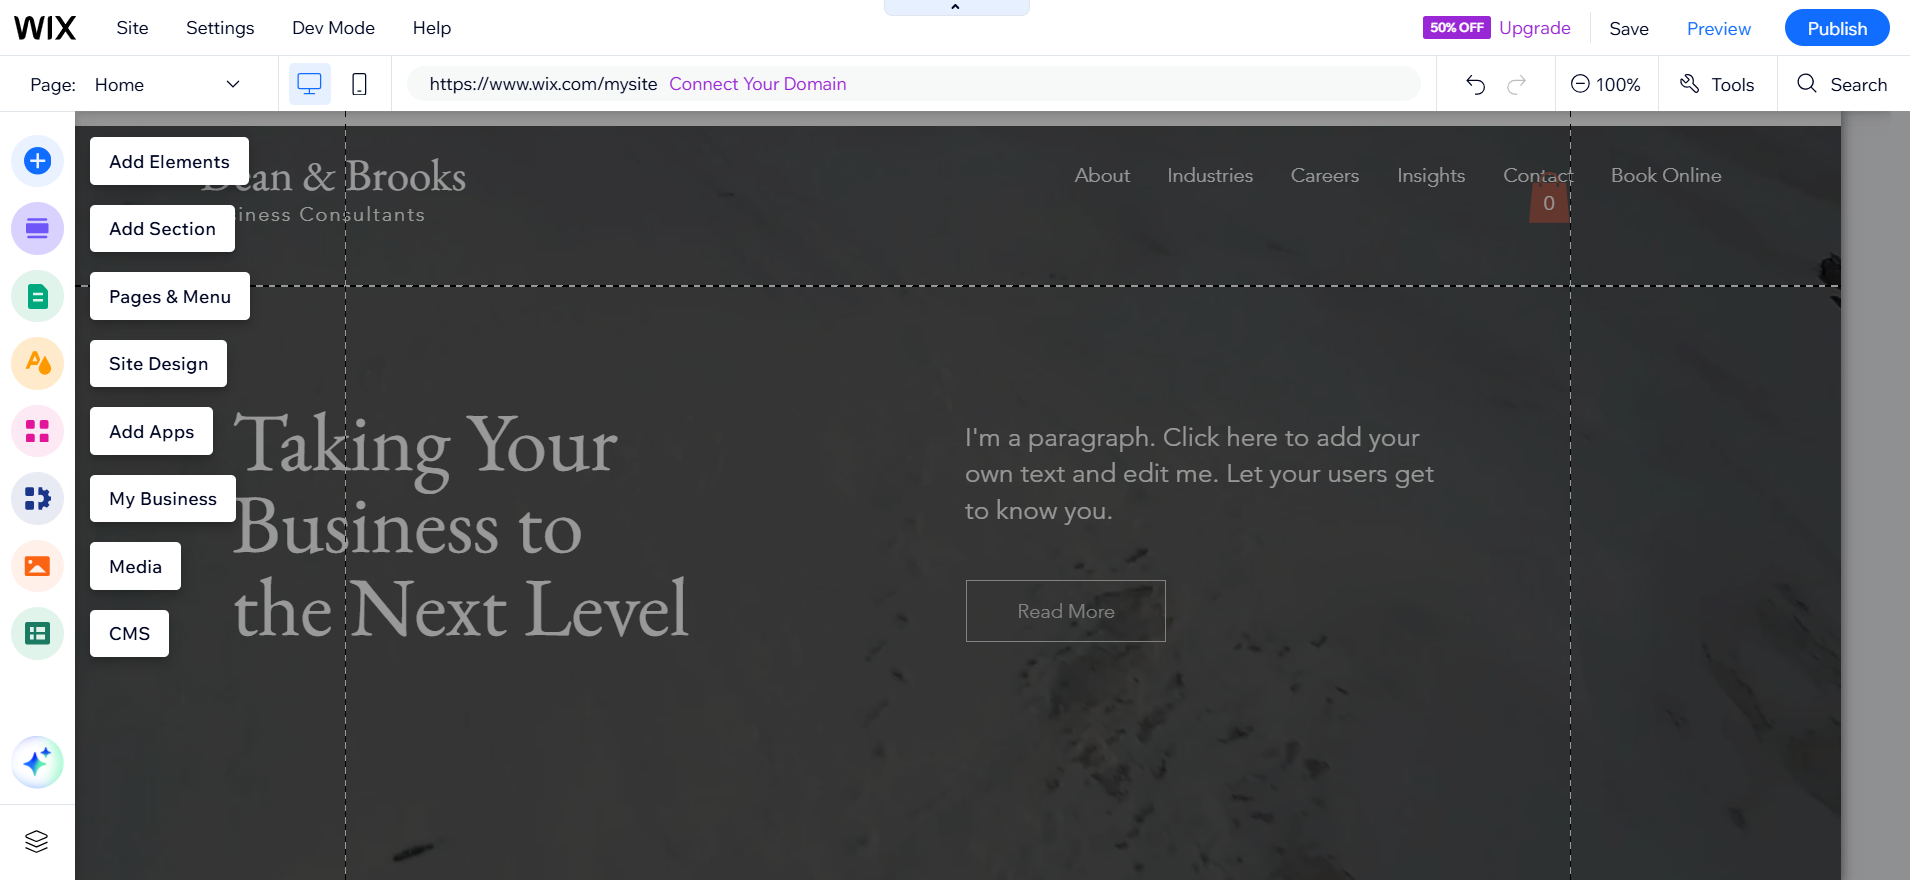Click the Add Elements plus icon

[x=37, y=161]
